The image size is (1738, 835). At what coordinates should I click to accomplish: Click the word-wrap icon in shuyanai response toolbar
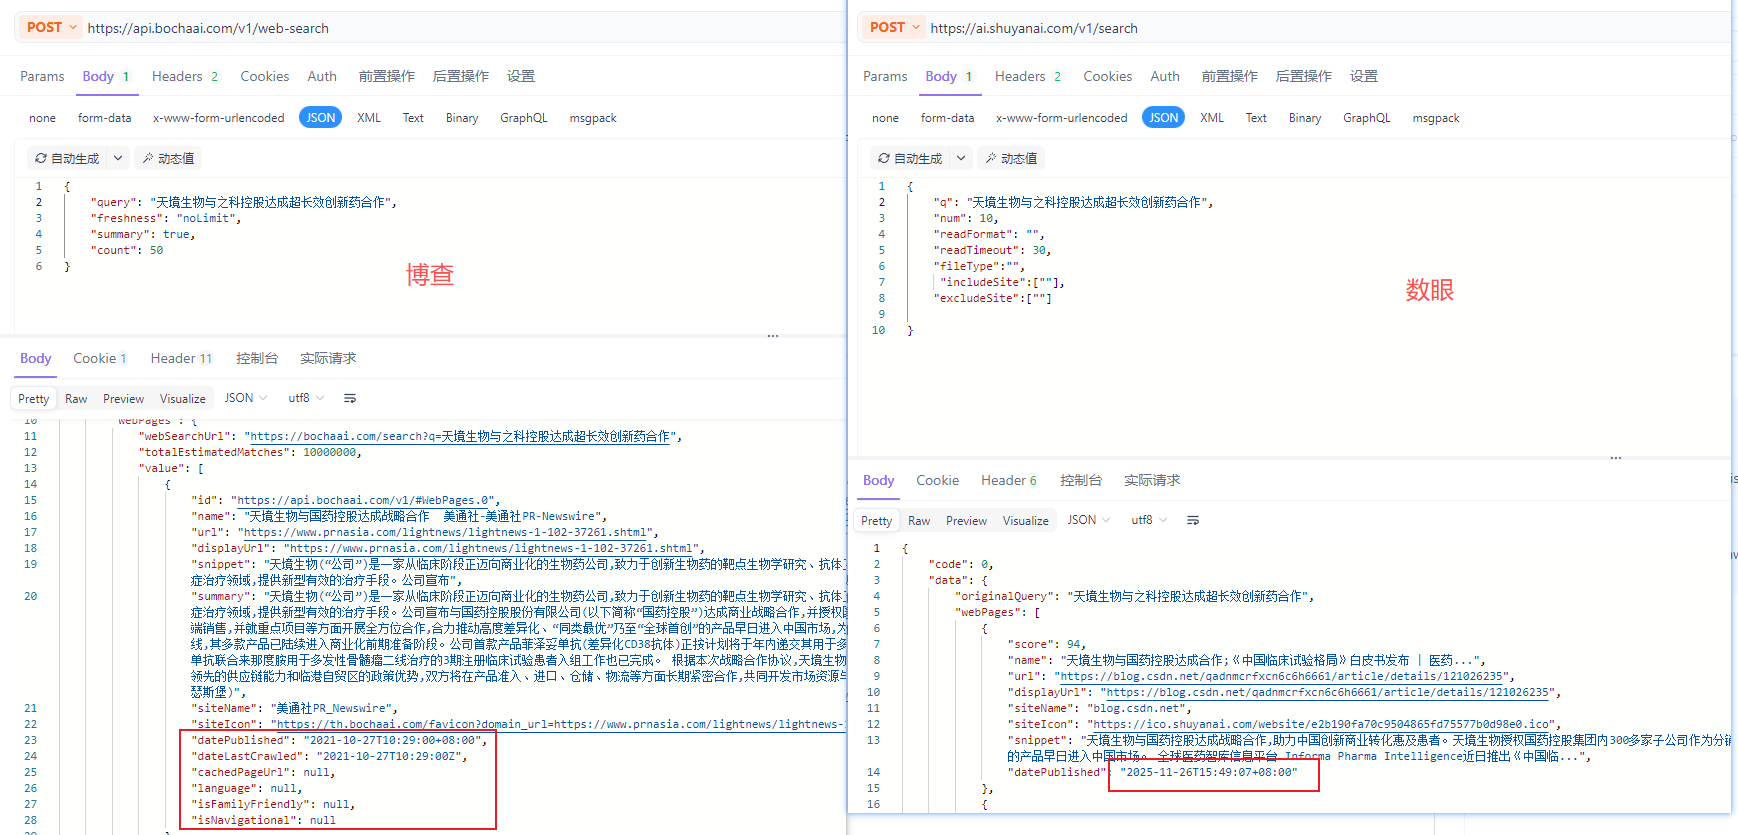[1193, 520]
